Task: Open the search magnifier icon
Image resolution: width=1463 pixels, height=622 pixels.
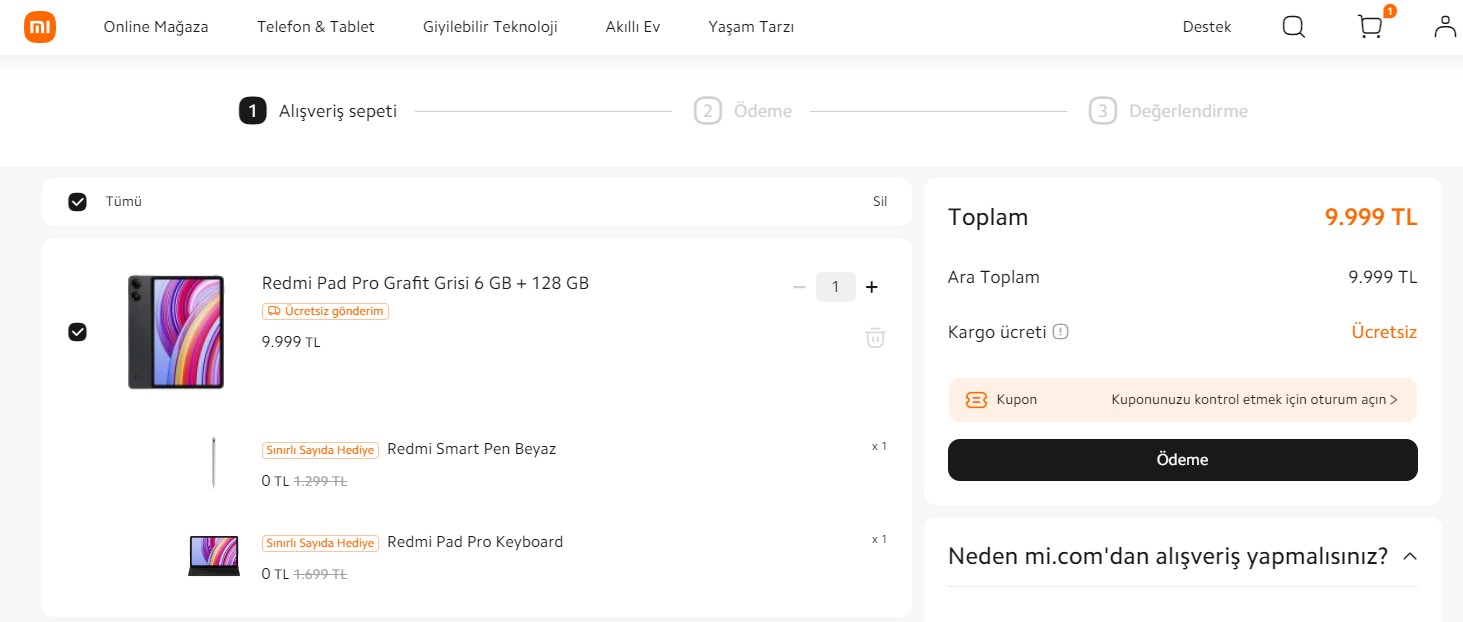Action: (x=1293, y=27)
